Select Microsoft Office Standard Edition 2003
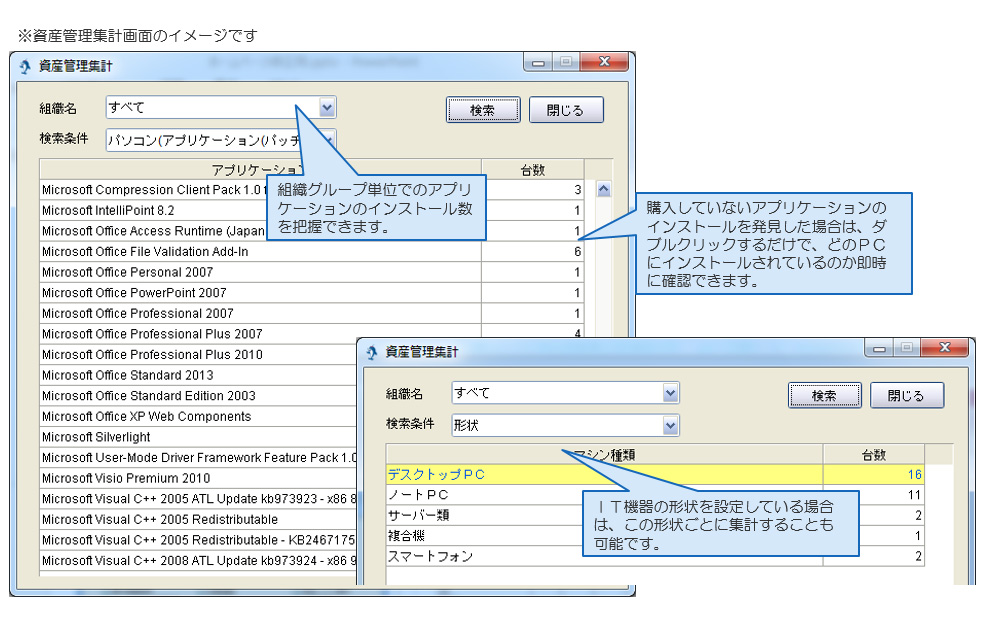985x622 pixels. click(x=199, y=396)
